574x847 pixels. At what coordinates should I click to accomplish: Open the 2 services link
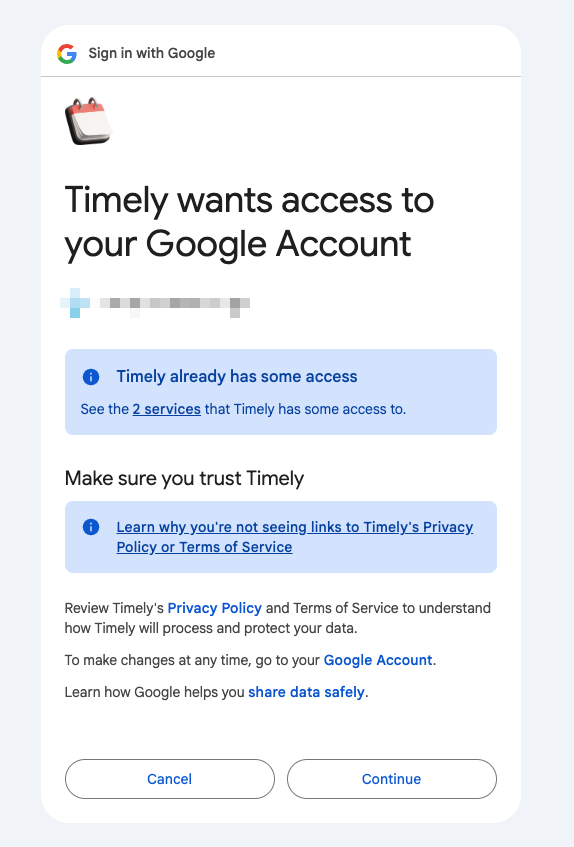click(x=166, y=409)
